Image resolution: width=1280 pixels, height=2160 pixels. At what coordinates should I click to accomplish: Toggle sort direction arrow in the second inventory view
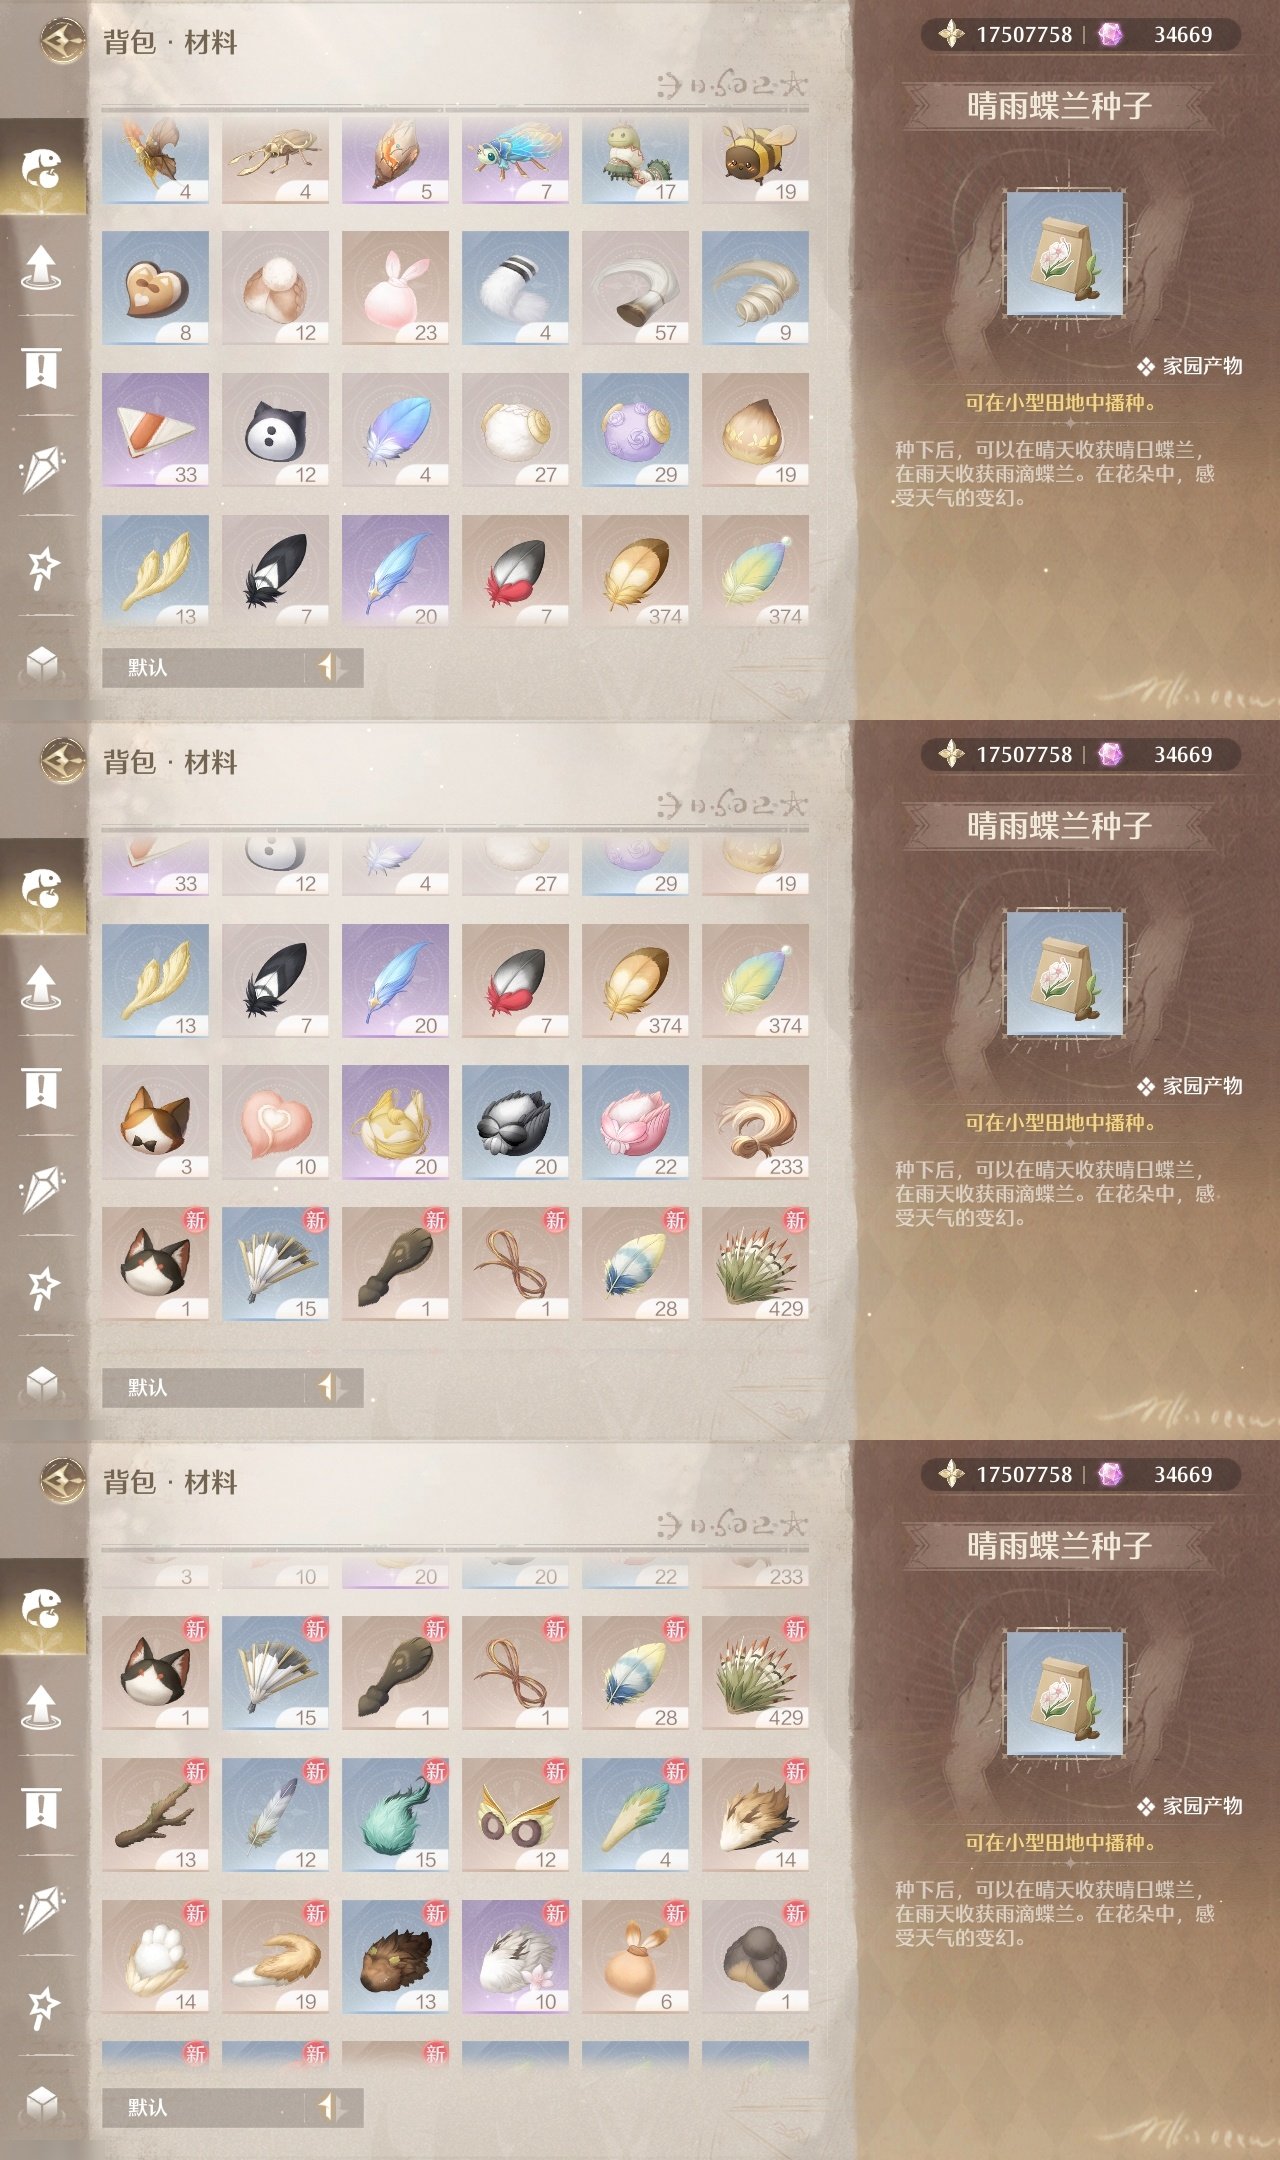tap(331, 1387)
